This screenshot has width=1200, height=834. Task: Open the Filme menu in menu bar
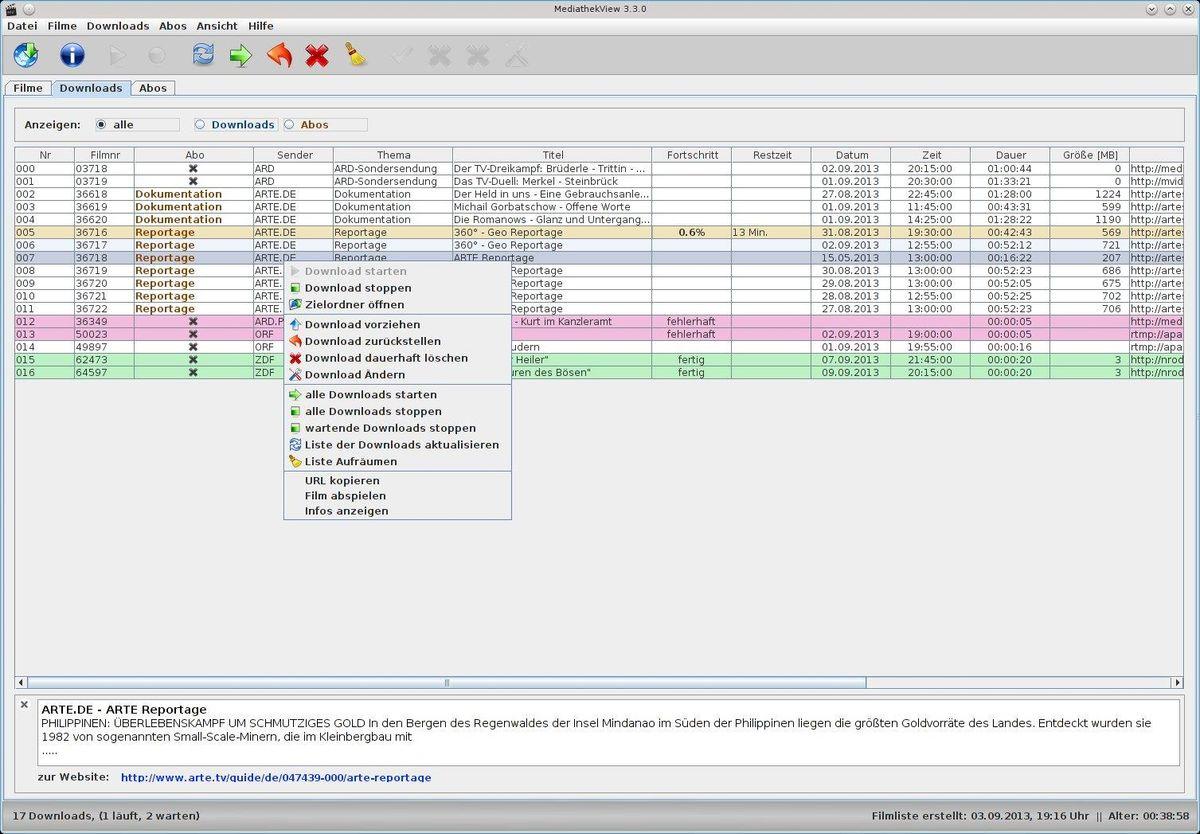pyautogui.click(x=62, y=26)
